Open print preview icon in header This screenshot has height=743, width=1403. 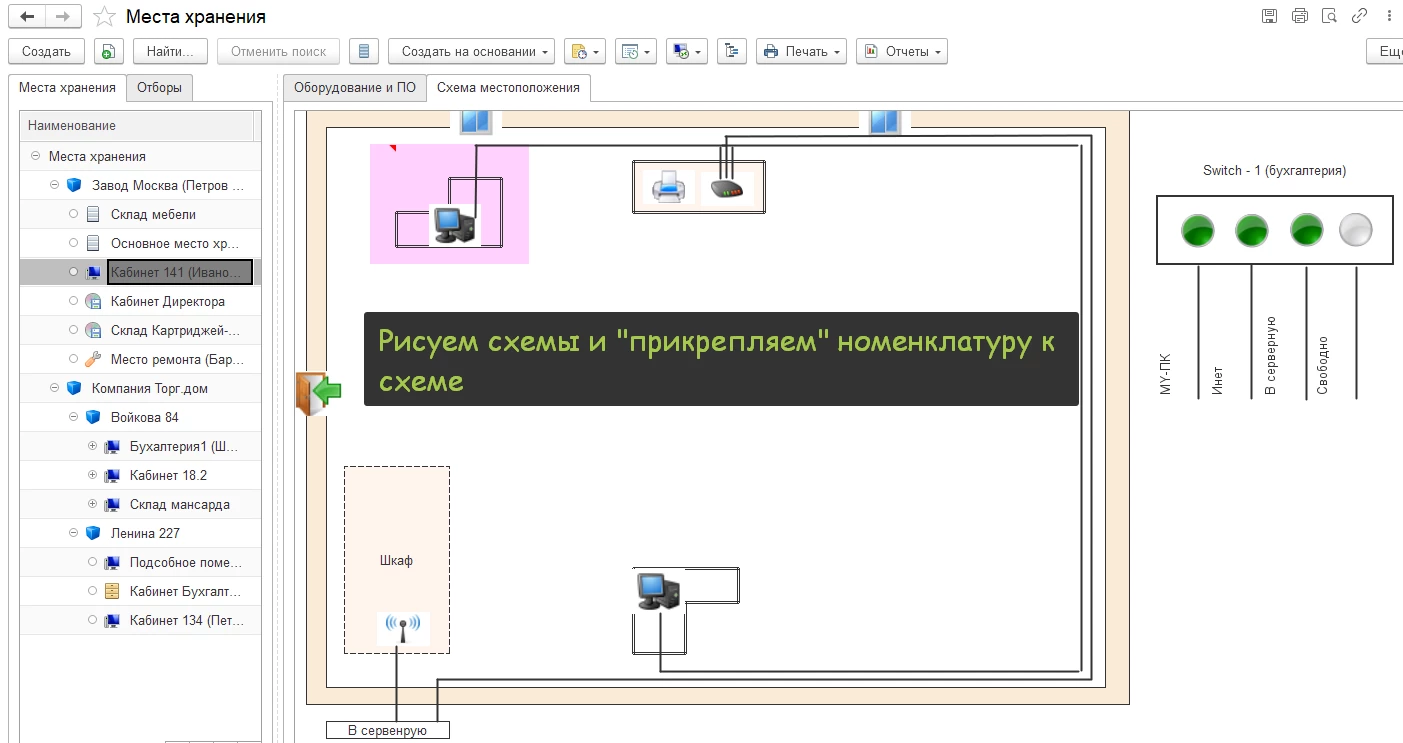pyautogui.click(x=1329, y=16)
